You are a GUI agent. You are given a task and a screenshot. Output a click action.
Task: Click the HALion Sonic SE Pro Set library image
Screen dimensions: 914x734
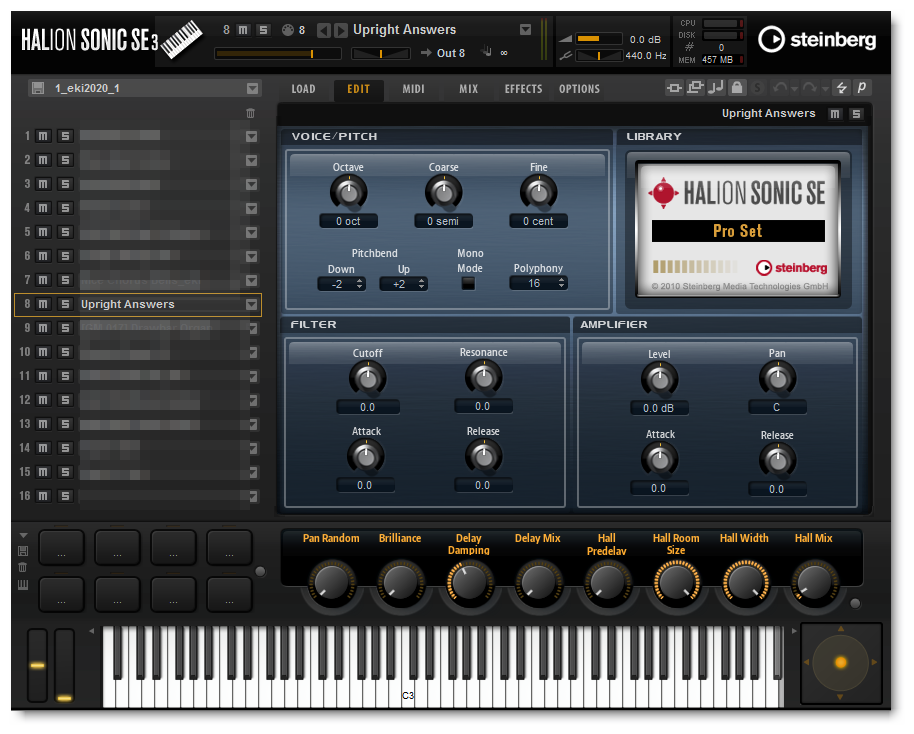739,229
